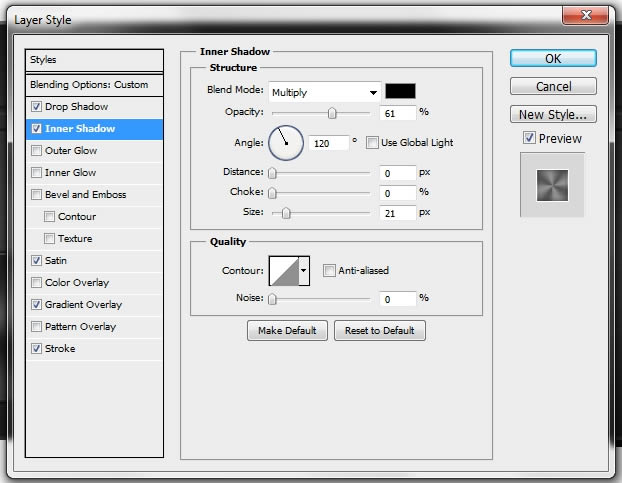Click the Noise value field
Screen dimensions: 622x483
(x=397, y=299)
